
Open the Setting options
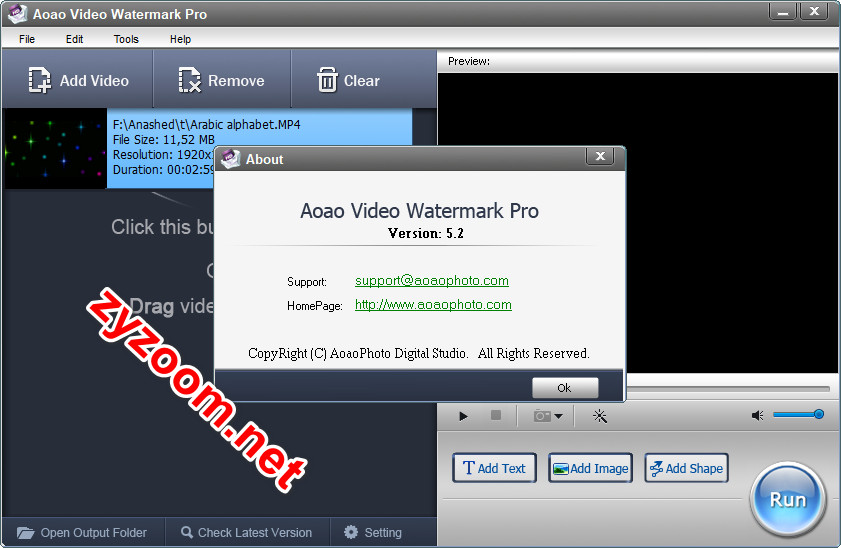373,532
